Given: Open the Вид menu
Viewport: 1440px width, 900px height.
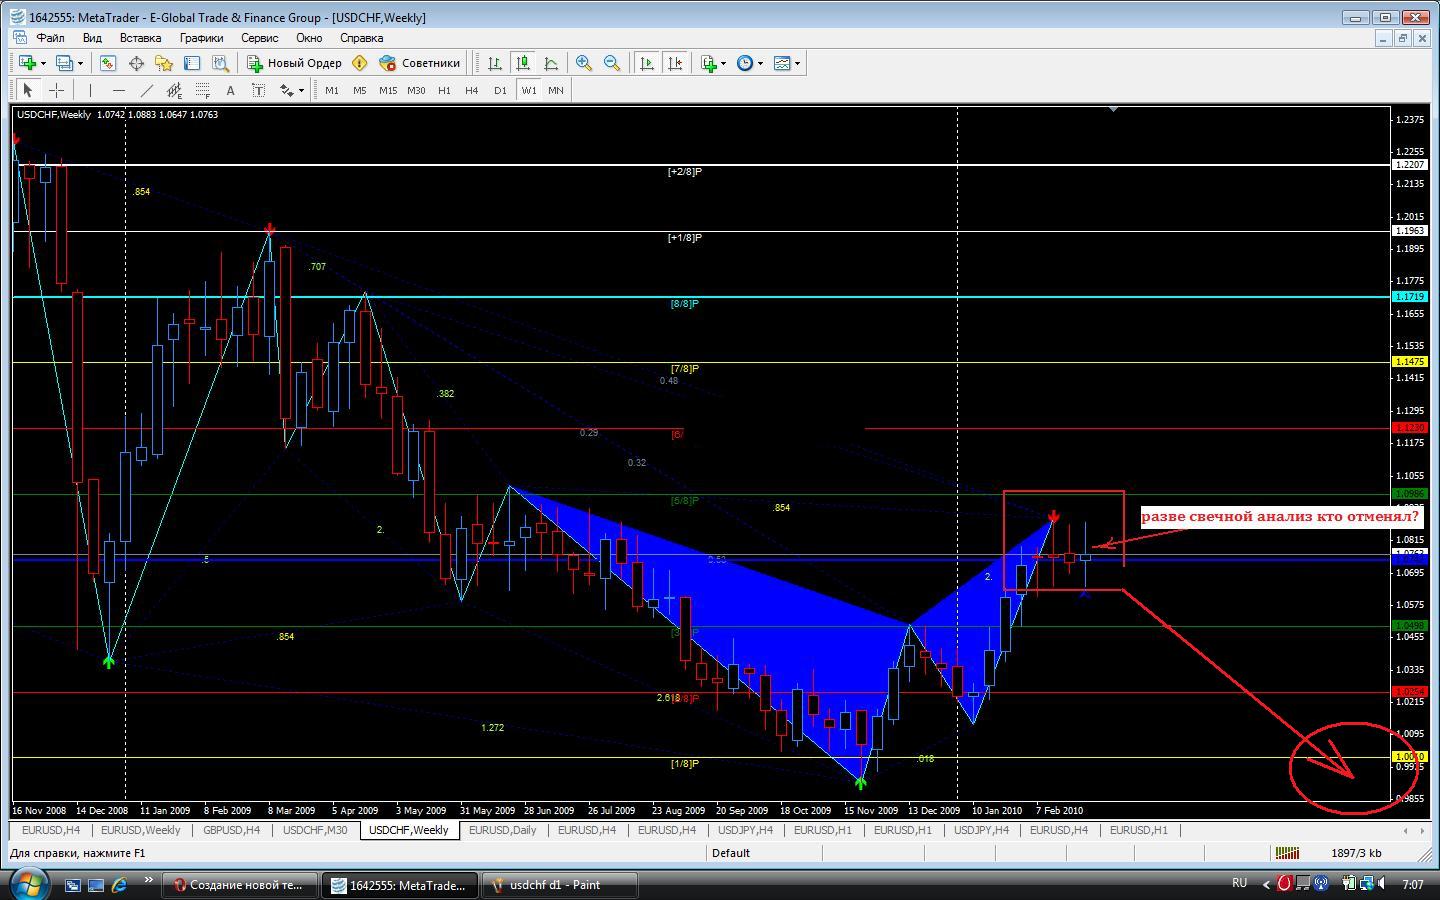Looking at the screenshot, I should (x=92, y=38).
